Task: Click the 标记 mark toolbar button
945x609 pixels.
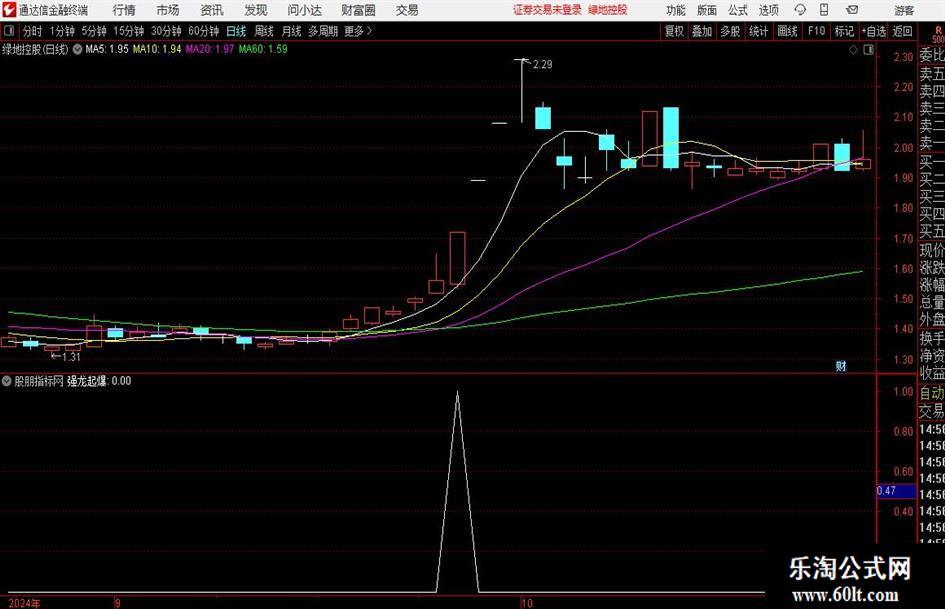Action: (x=844, y=31)
